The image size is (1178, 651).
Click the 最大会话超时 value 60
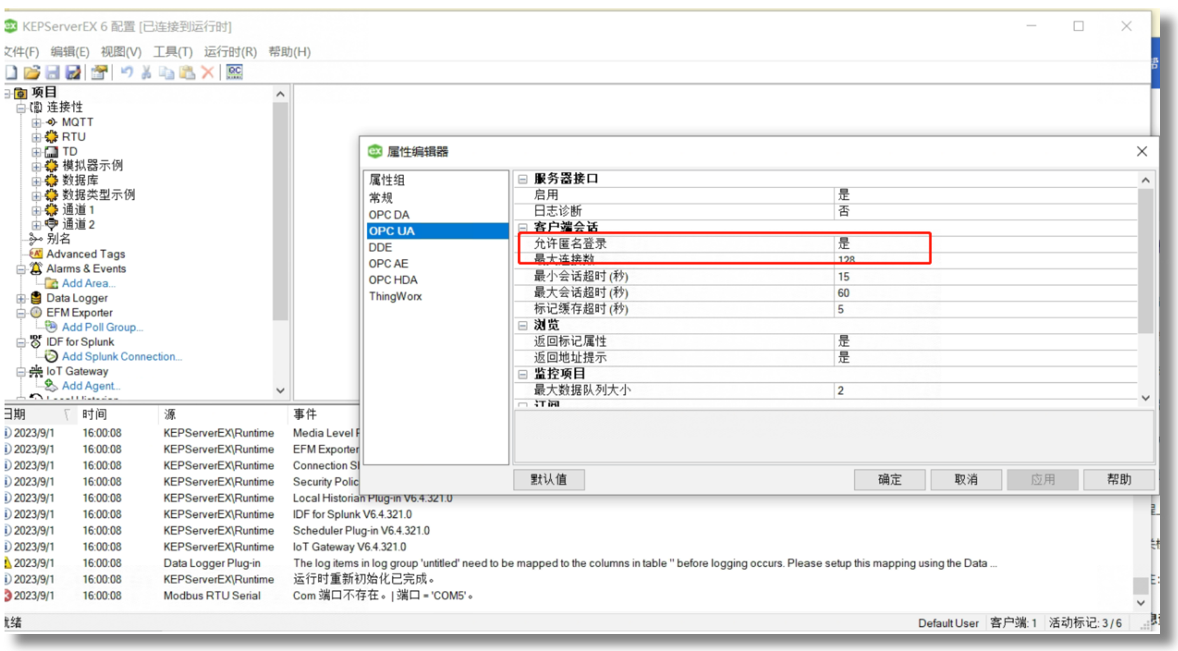985,293
